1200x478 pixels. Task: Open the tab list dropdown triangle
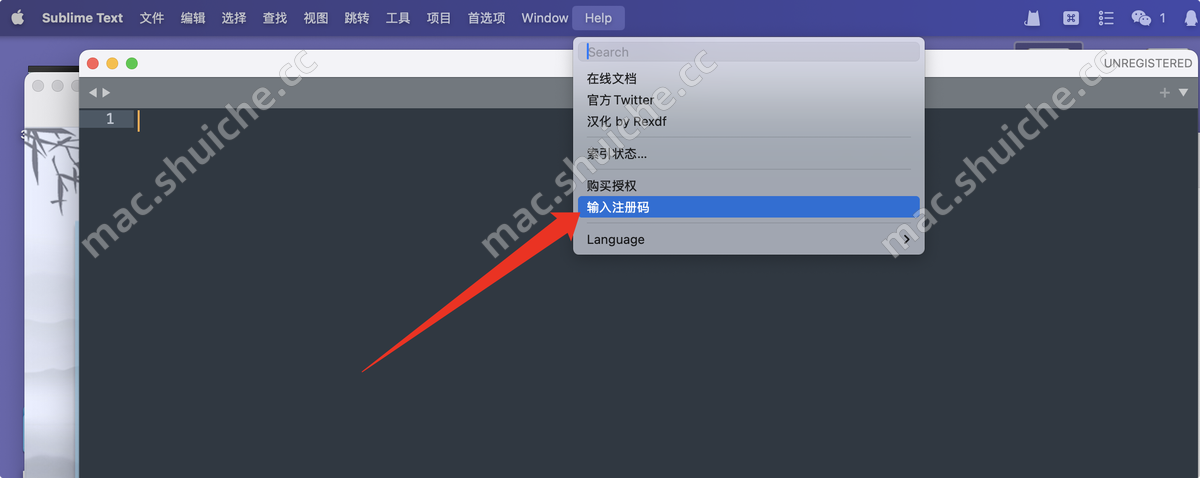[1184, 92]
